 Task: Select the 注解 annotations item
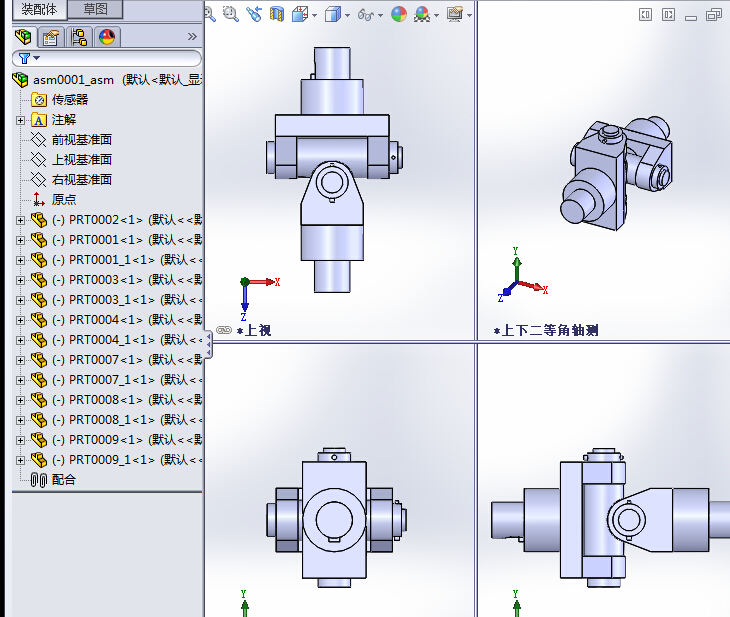tap(64, 120)
